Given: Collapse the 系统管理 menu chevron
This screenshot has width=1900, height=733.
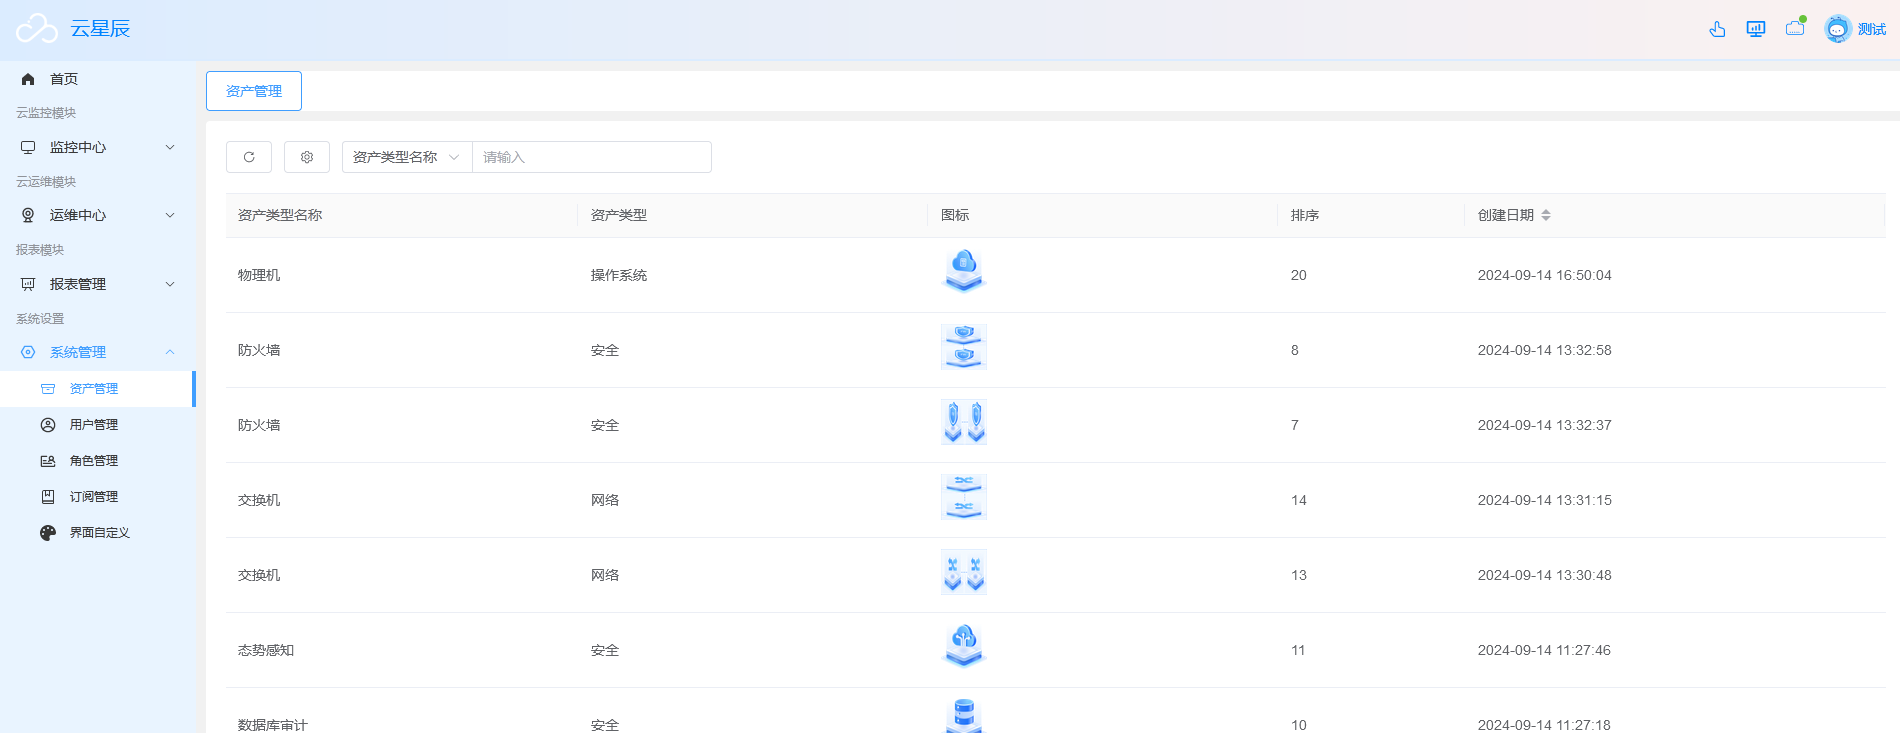Looking at the screenshot, I should click(x=170, y=352).
